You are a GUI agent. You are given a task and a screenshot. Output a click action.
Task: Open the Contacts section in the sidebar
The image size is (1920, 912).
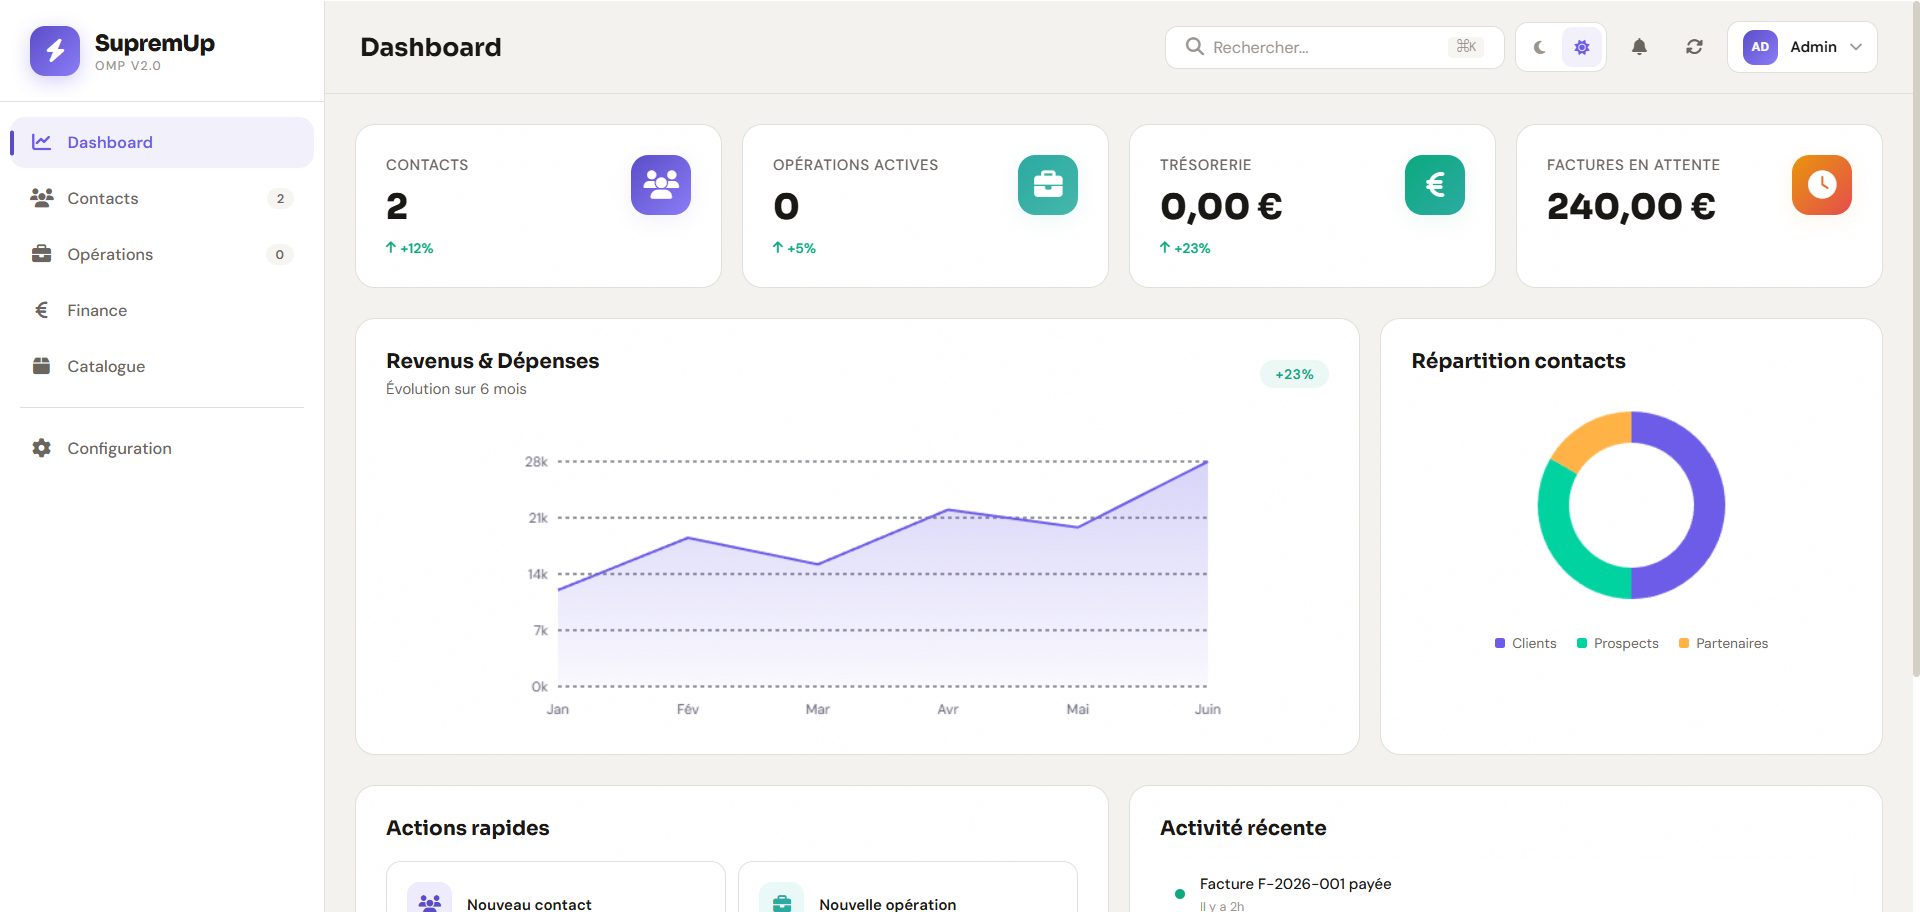pyautogui.click(x=103, y=198)
